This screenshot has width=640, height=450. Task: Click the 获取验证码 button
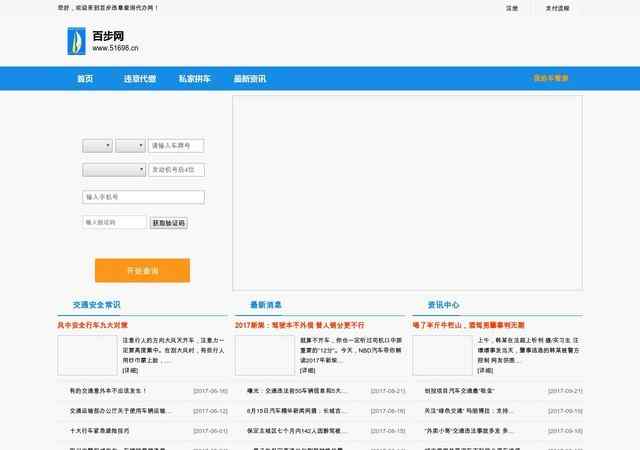[x=169, y=223]
